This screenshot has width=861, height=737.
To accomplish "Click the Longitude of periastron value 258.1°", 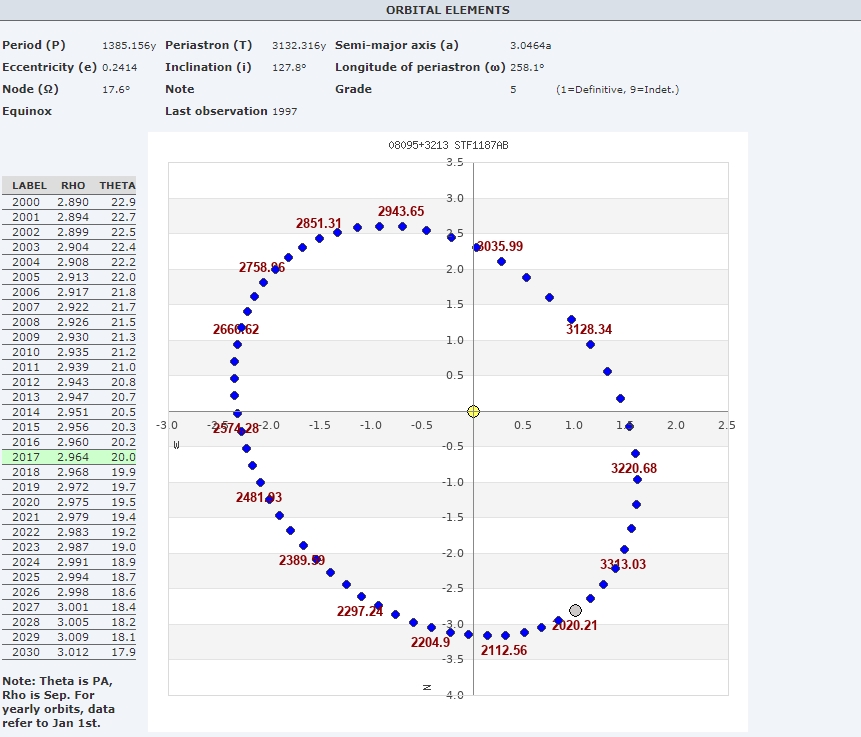I will pos(527,68).
